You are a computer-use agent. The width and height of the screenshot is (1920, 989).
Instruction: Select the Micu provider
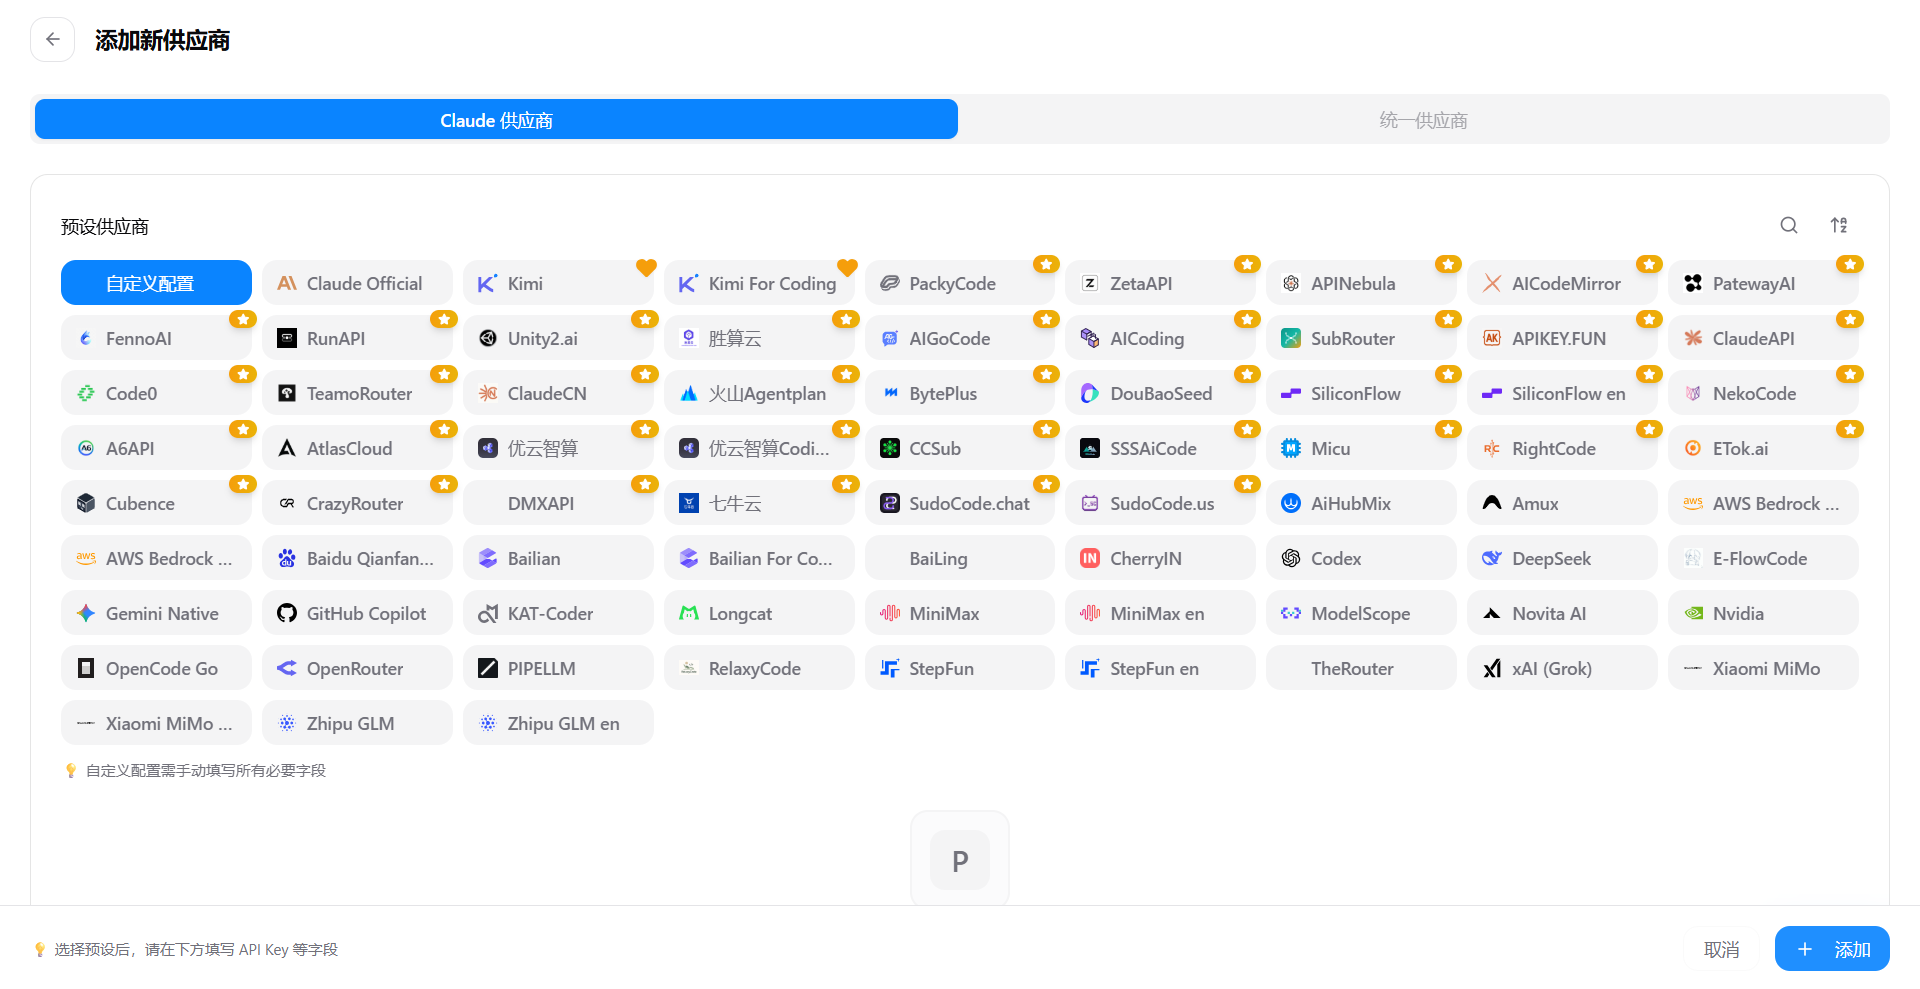click(x=1361, y=448)
